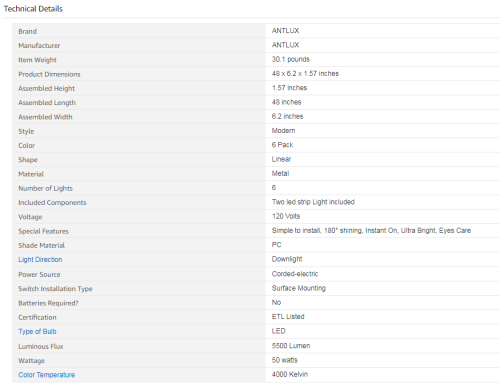Screen dimensions: 500x383
Task: Select the 'Included Components' label
Action: [x=52, y=203]
